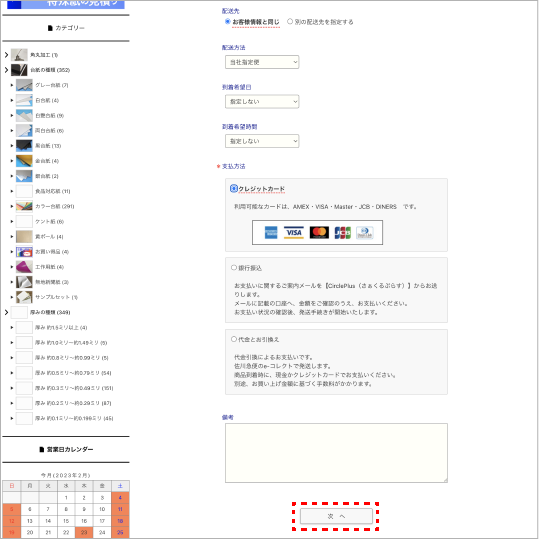Screen dimensions: 539x539
Task: Open 厚み 約1.0ミリ〜約1.49ミリ category link
Action: click(x=71, y=343)
